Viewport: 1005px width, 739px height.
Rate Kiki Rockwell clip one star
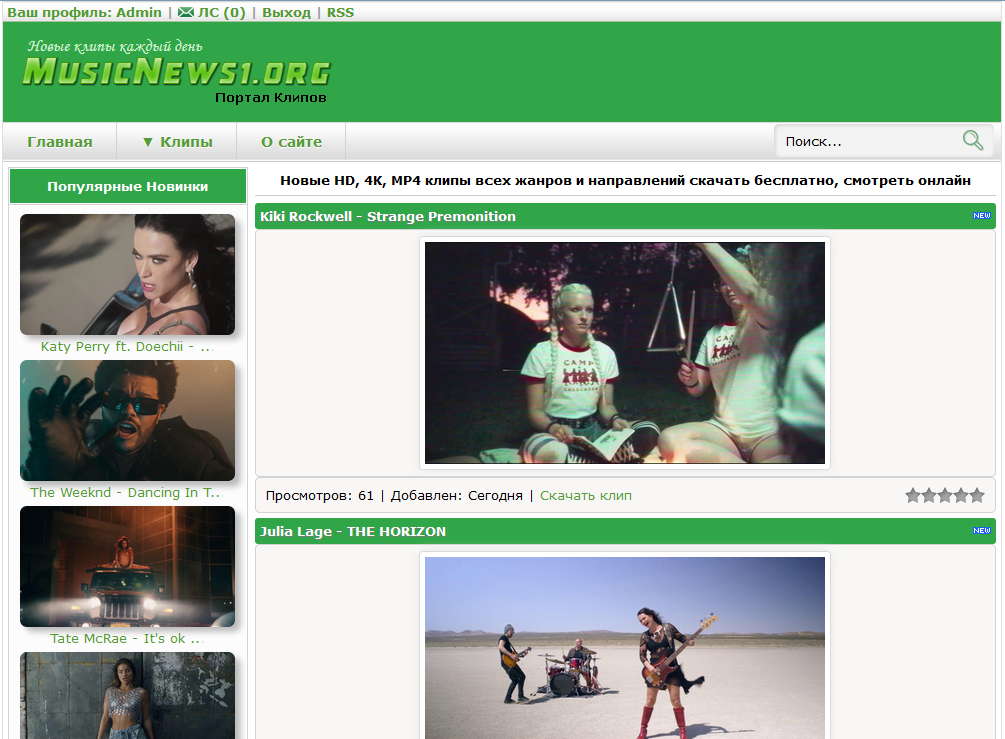pos(912,495)
